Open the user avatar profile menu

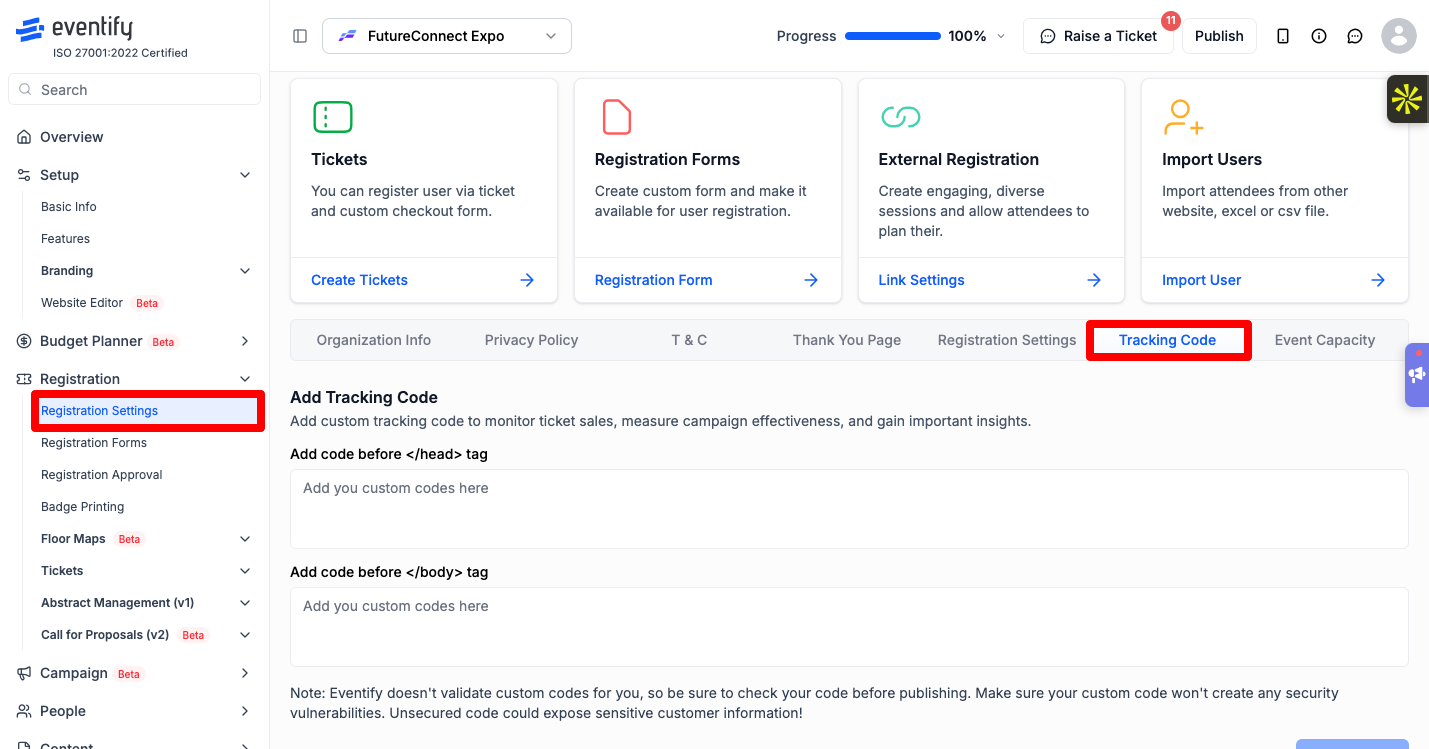(1399, 36)
